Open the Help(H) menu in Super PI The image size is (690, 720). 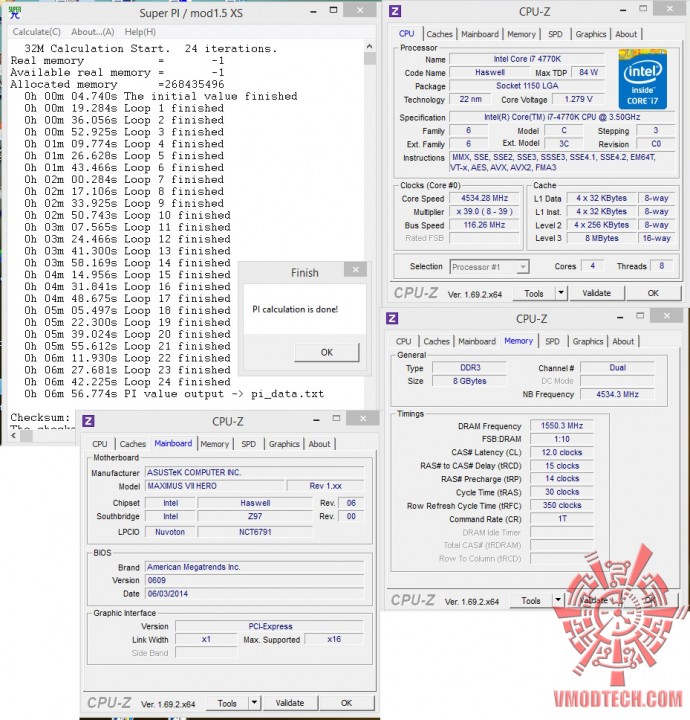coord(140,32)
